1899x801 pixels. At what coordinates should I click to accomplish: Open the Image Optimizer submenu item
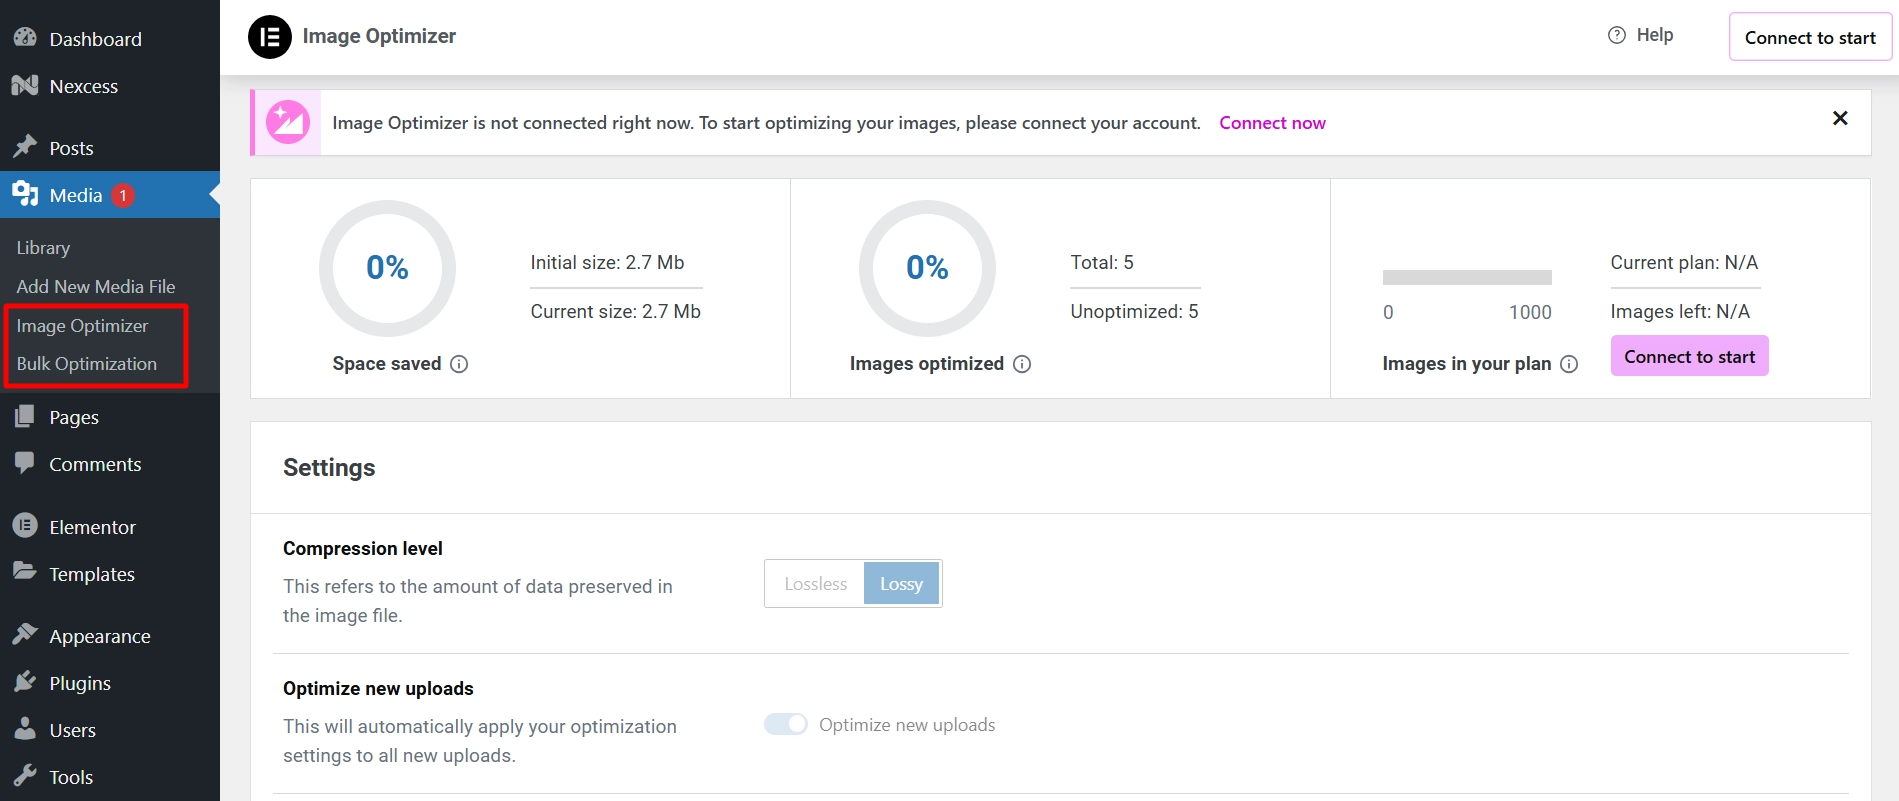(x=82, y=325)
